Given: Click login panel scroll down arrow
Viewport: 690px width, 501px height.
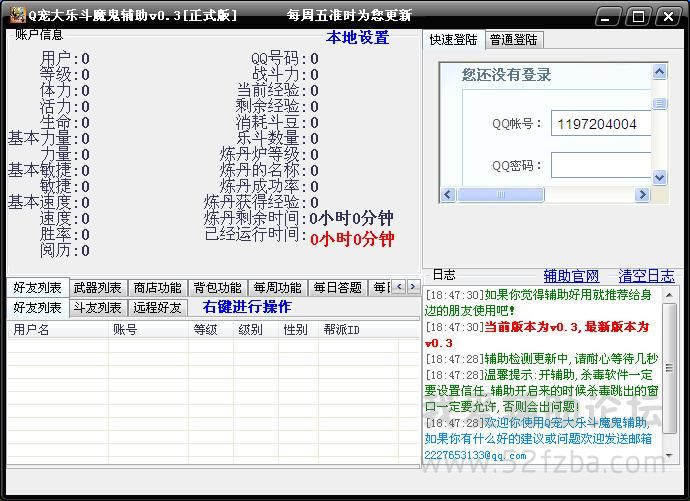Looking at the screenshot, I should [659, 177].
